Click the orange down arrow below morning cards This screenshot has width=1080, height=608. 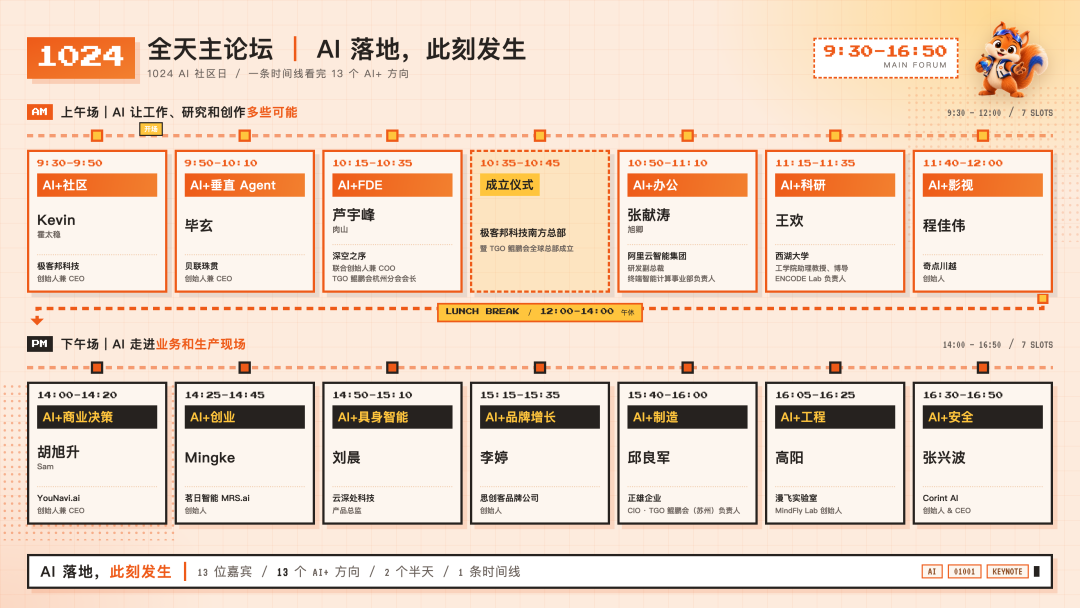click(x=37, y=320)
